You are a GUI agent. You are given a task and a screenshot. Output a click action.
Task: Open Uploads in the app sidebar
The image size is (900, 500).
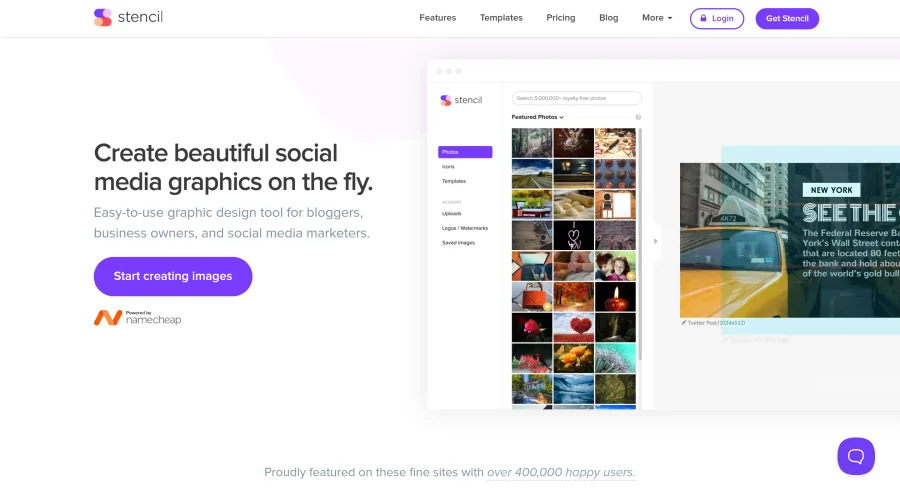coord(452,214)
